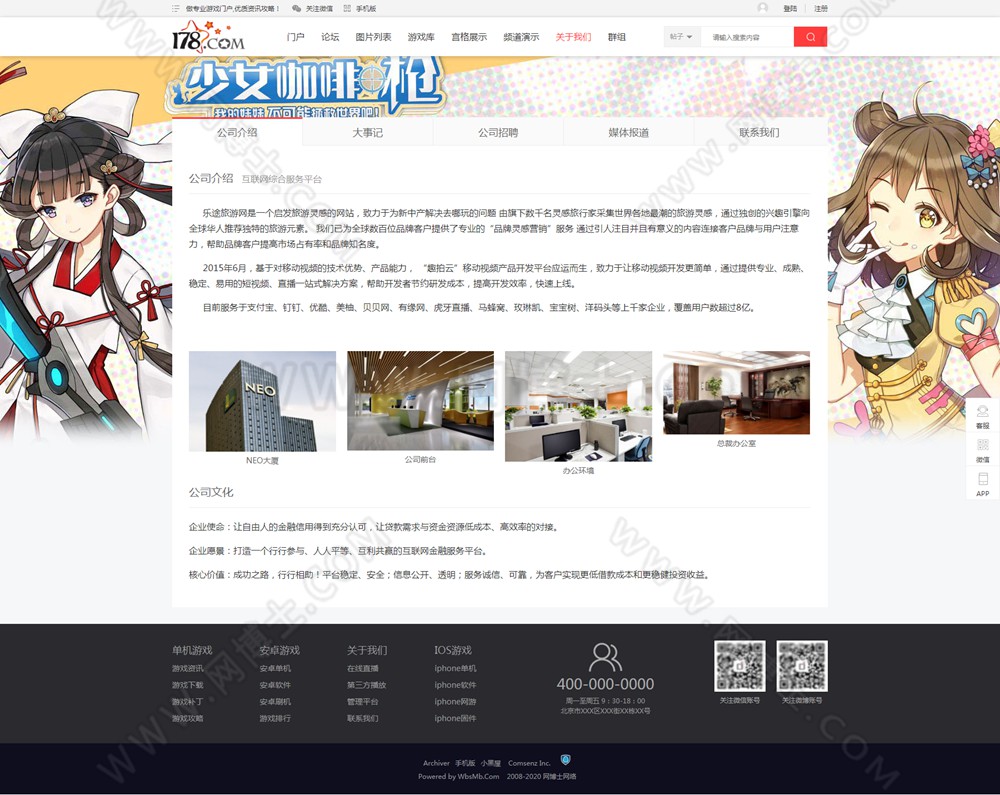
Task: Click footer link 安卓单机
Action: (275, 668)
